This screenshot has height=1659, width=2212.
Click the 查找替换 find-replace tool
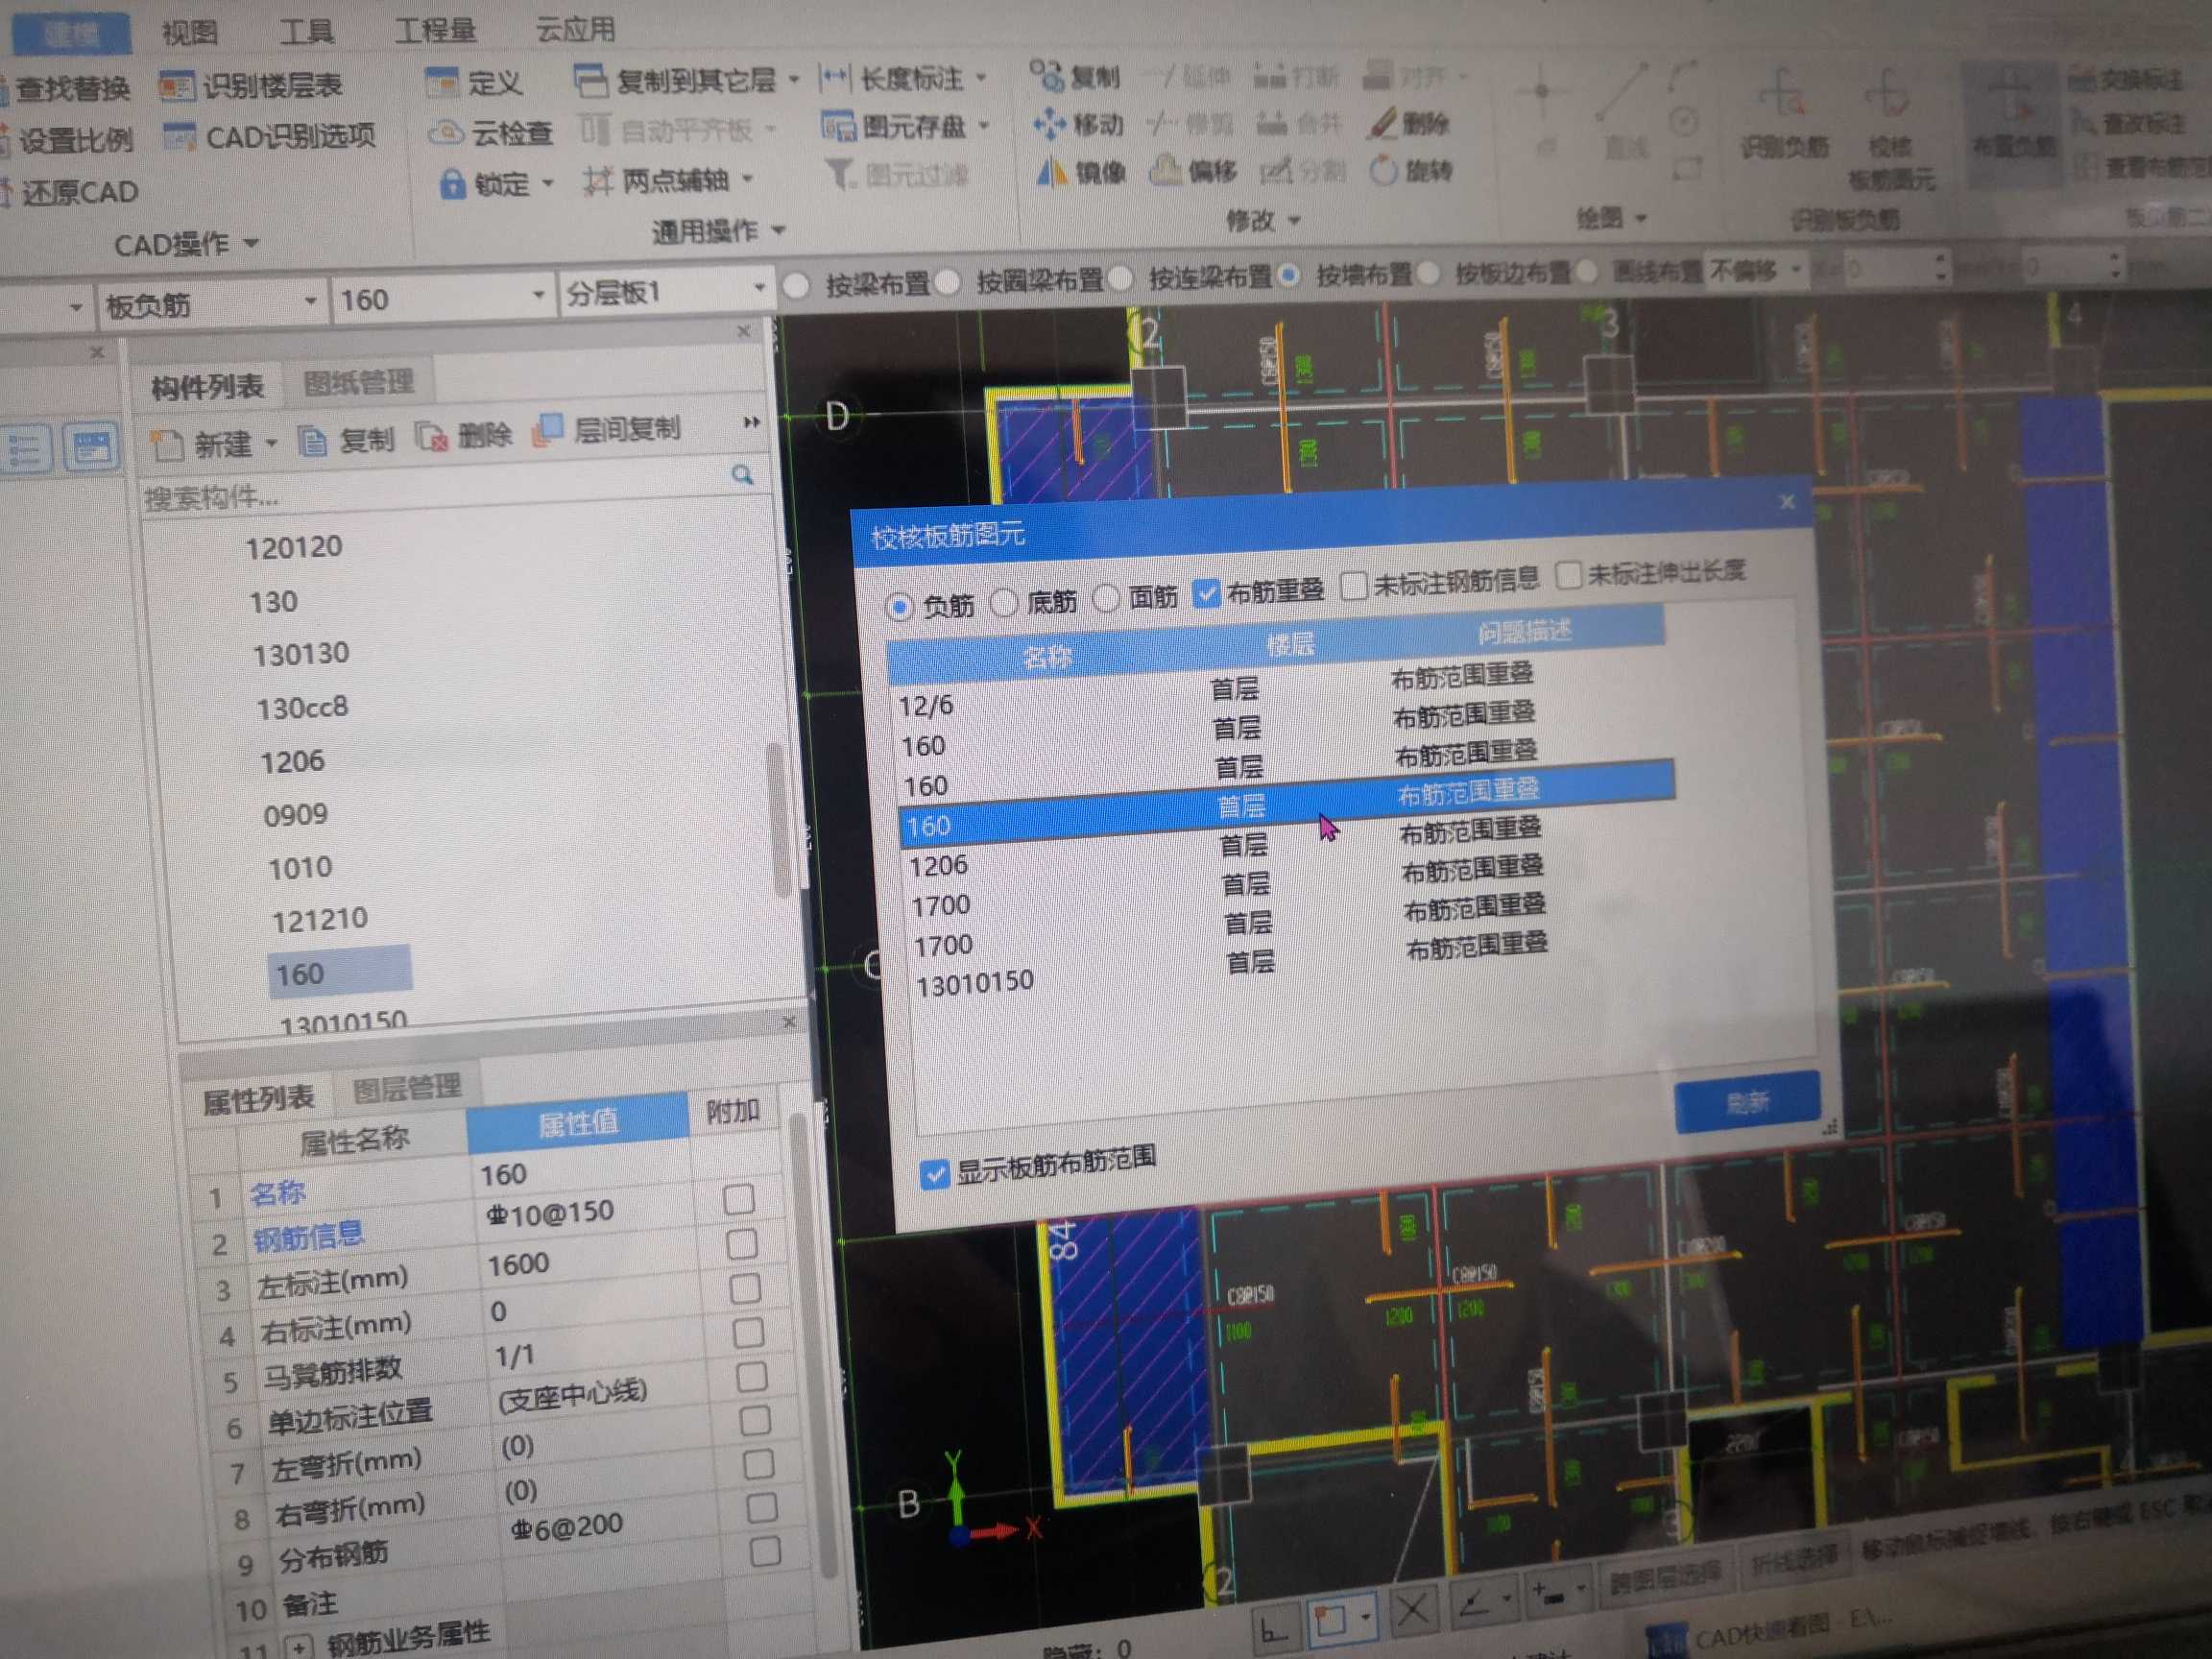[66, 88]
